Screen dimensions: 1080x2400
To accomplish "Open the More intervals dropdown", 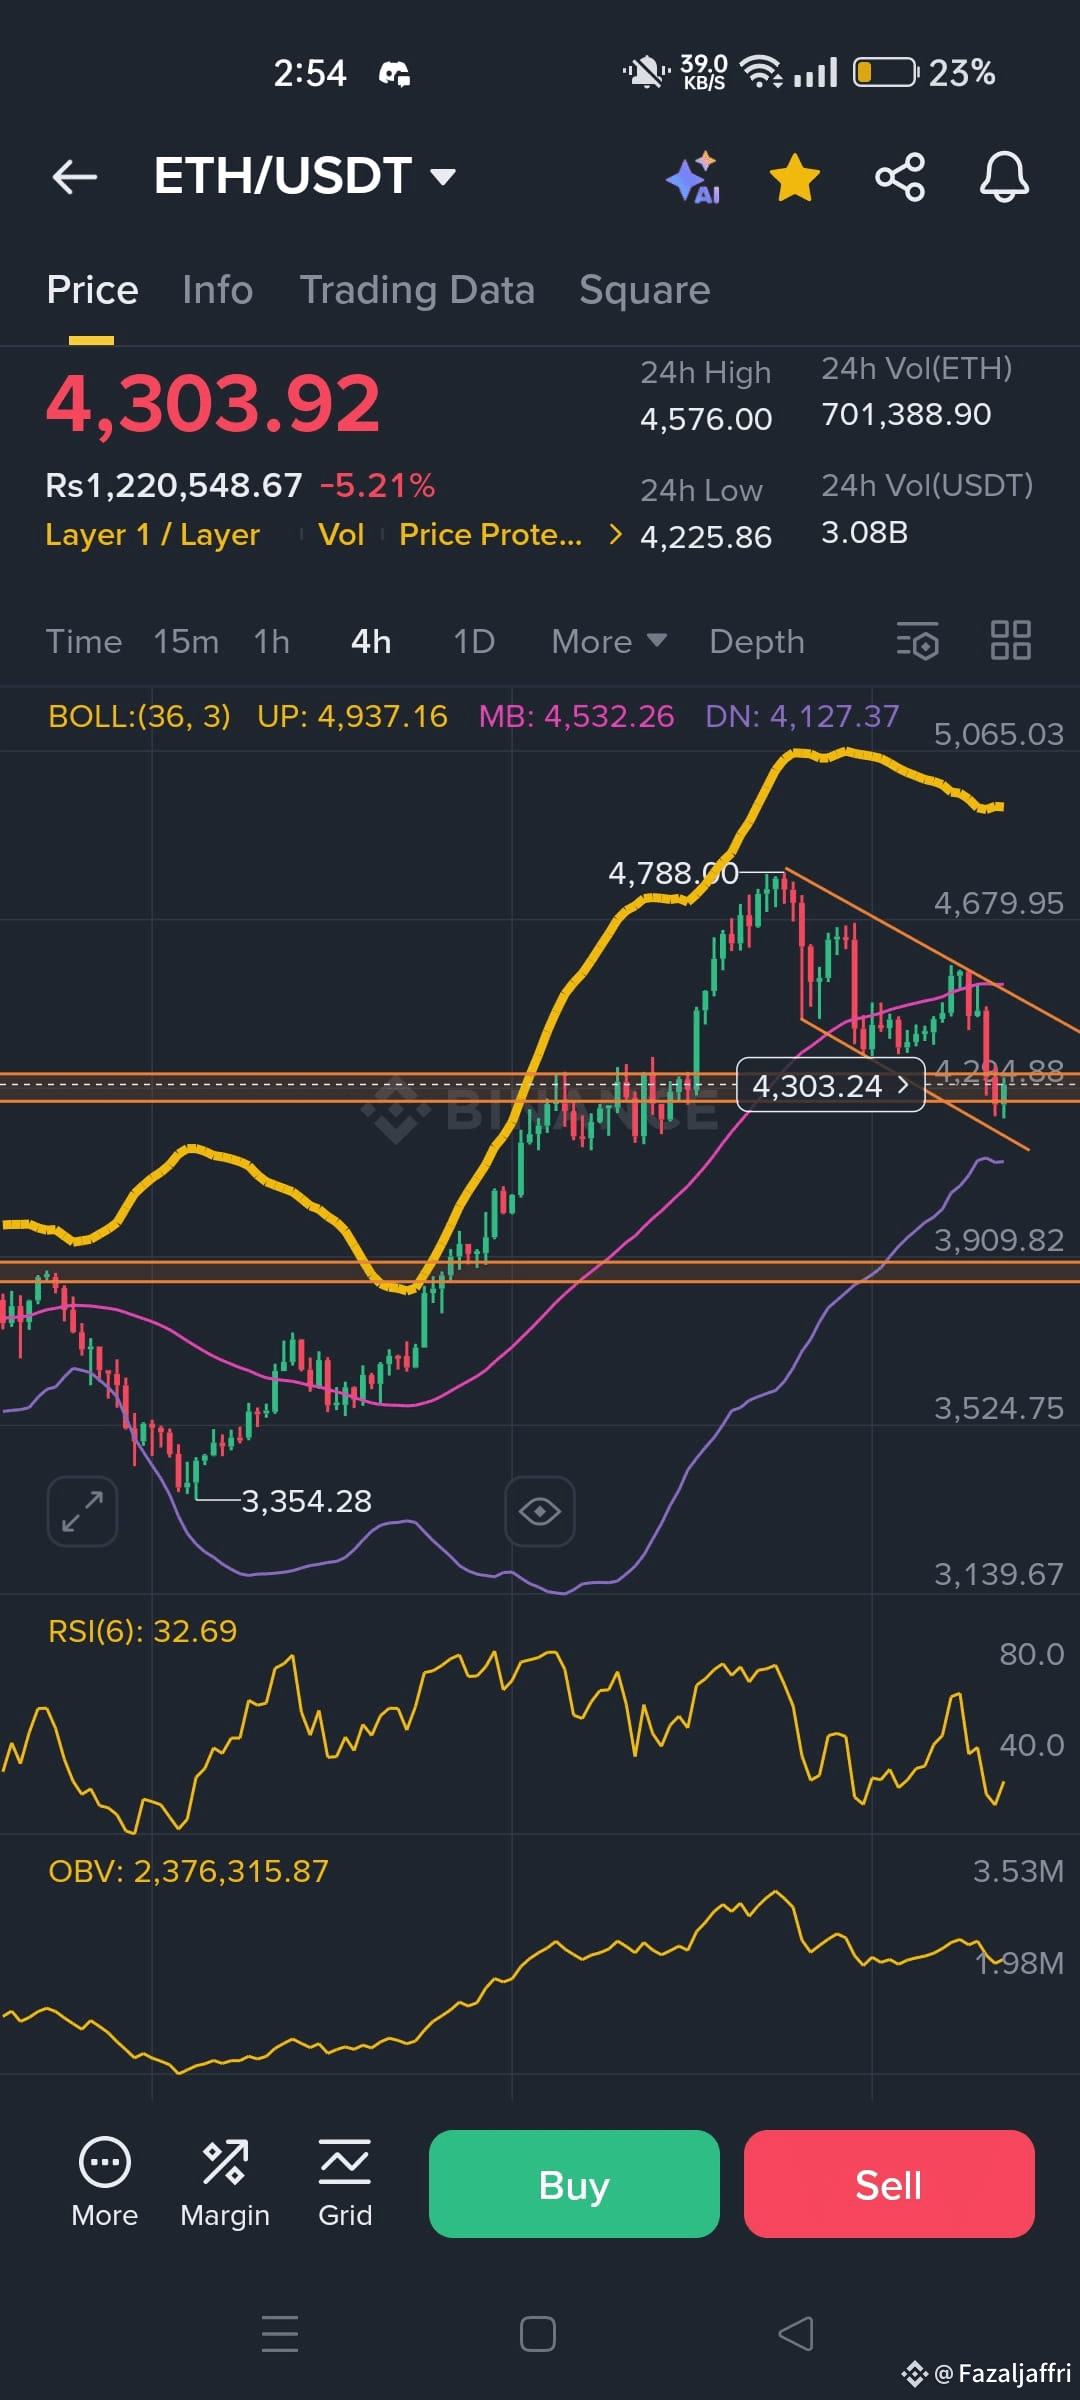I will (609, 641).
